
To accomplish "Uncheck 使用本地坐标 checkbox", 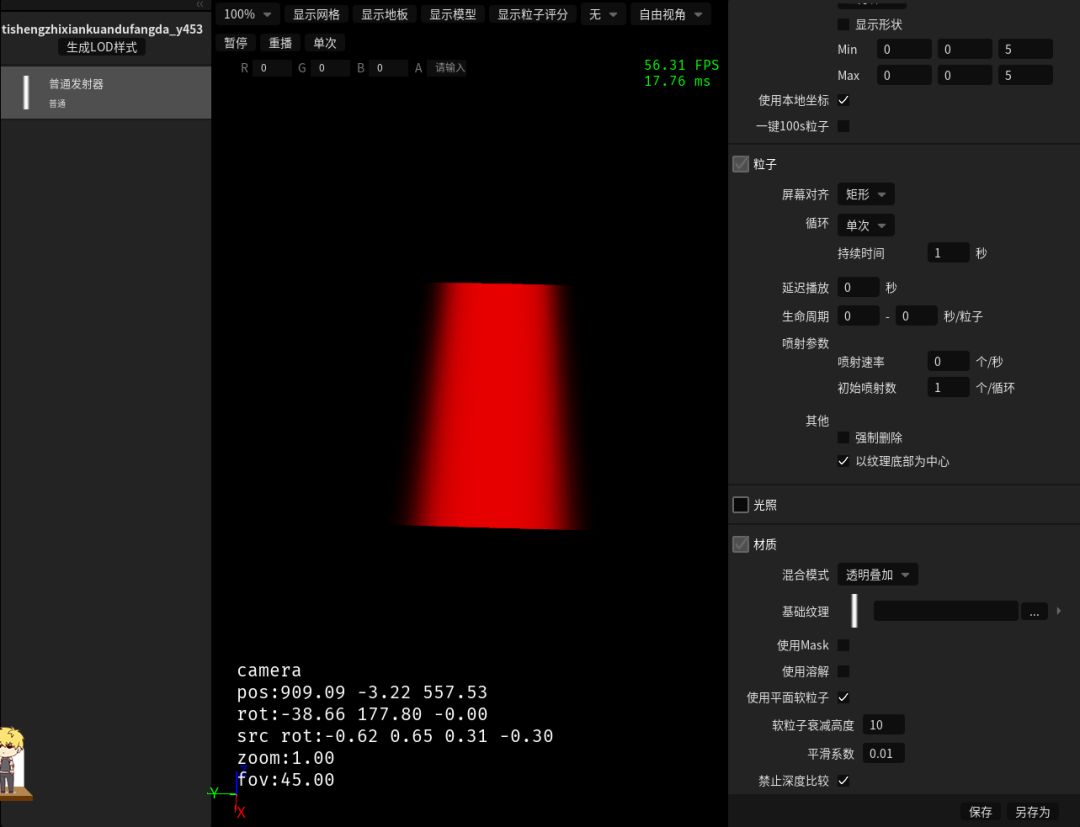I will 843,101.
